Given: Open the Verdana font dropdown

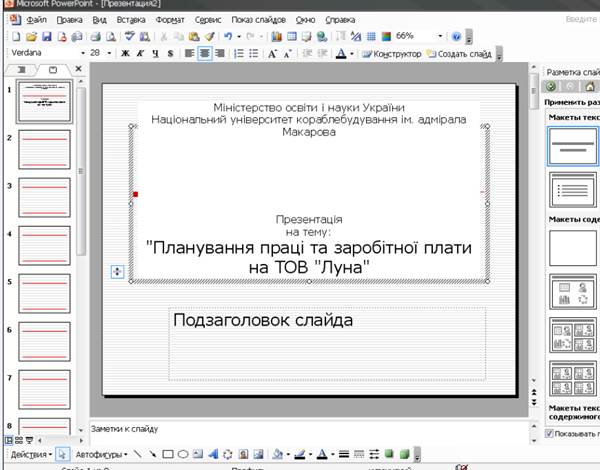Looking at the screenshot, I should [x=83, y=53].
